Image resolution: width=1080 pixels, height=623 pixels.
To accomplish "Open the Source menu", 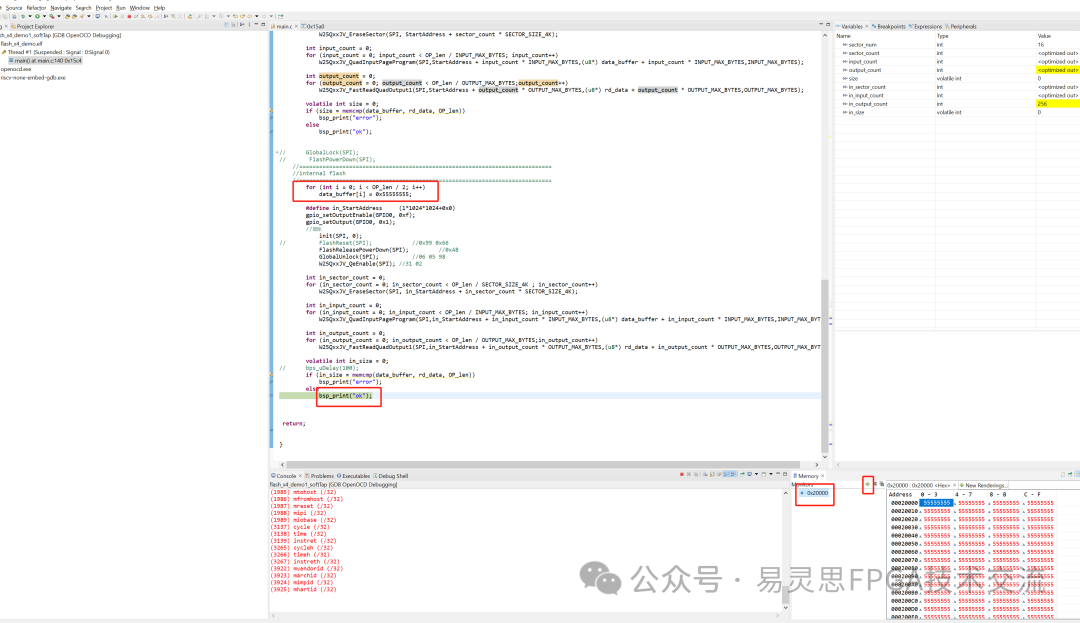I will tap(14, 8).
